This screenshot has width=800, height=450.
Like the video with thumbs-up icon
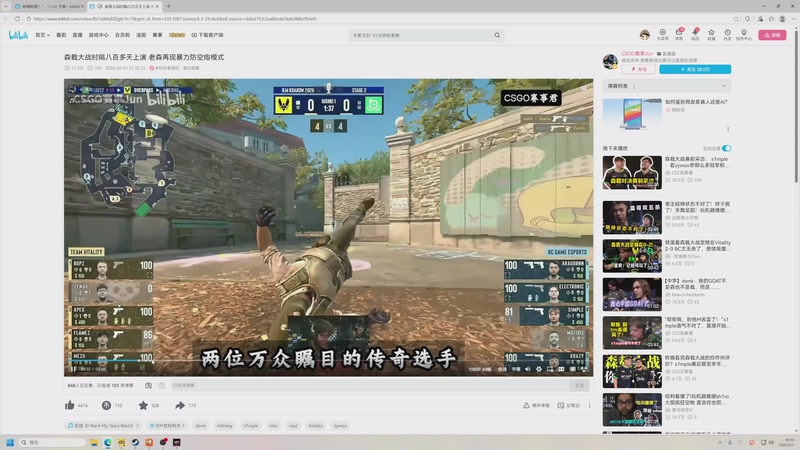tap(70, 405)
